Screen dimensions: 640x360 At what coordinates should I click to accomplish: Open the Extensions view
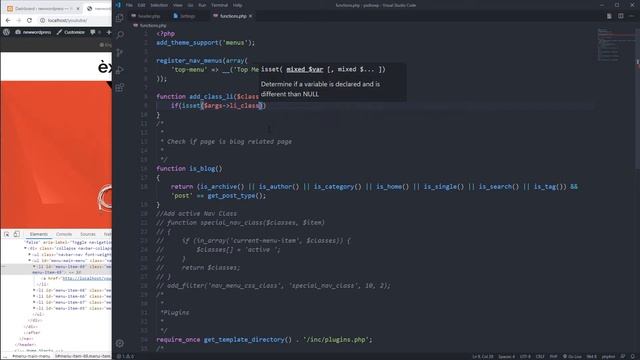[x=120, y=88]
